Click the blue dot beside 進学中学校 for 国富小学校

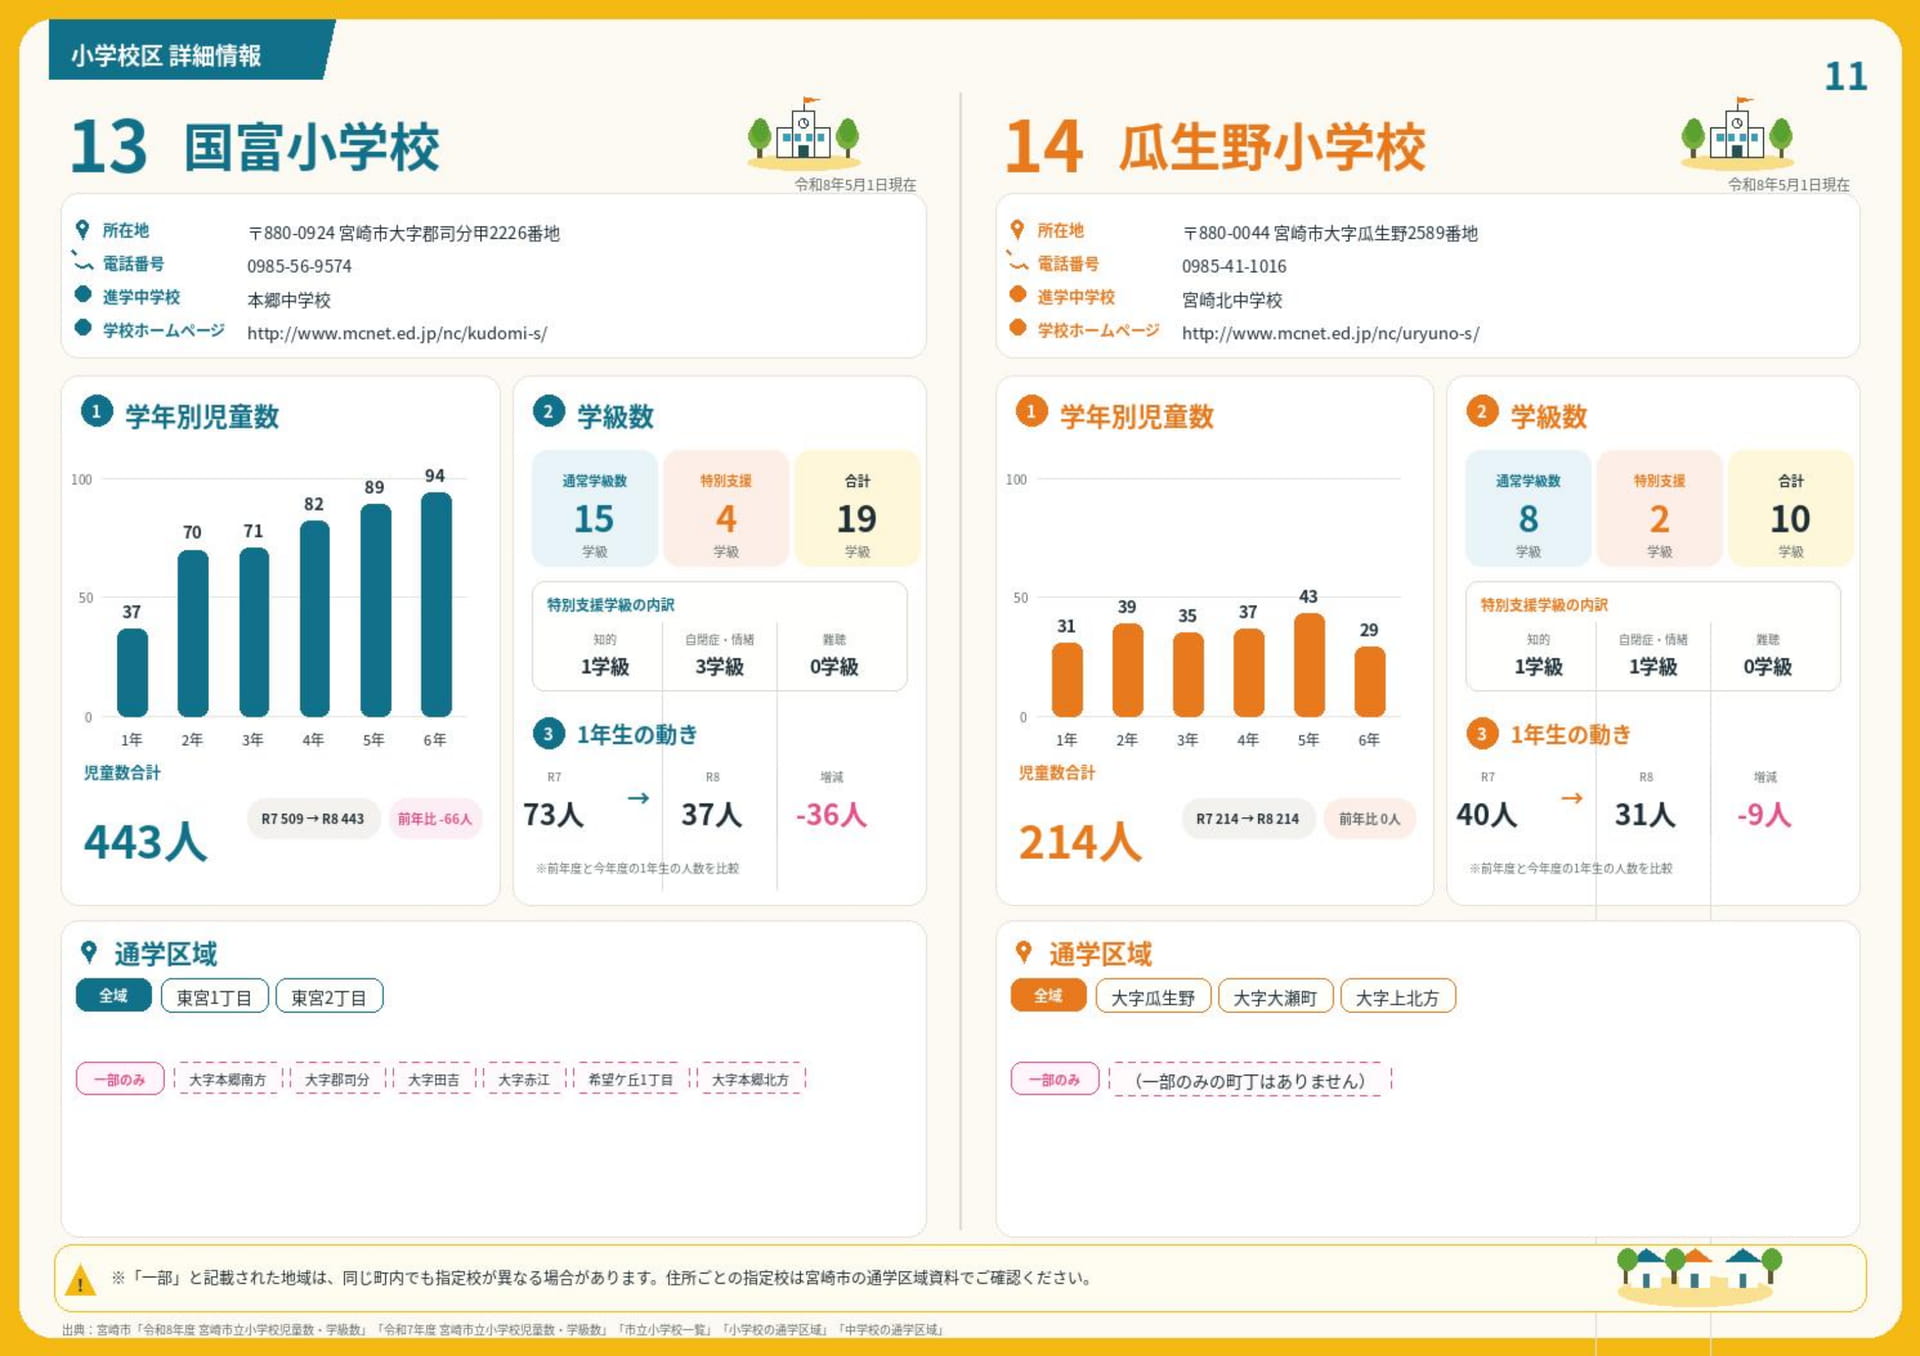(x=83, y=294)
